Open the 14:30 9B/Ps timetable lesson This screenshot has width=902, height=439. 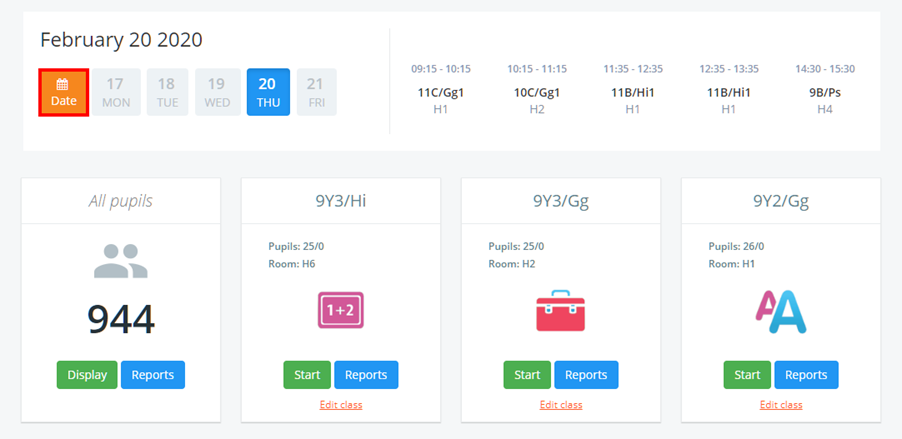click(825, 89)
